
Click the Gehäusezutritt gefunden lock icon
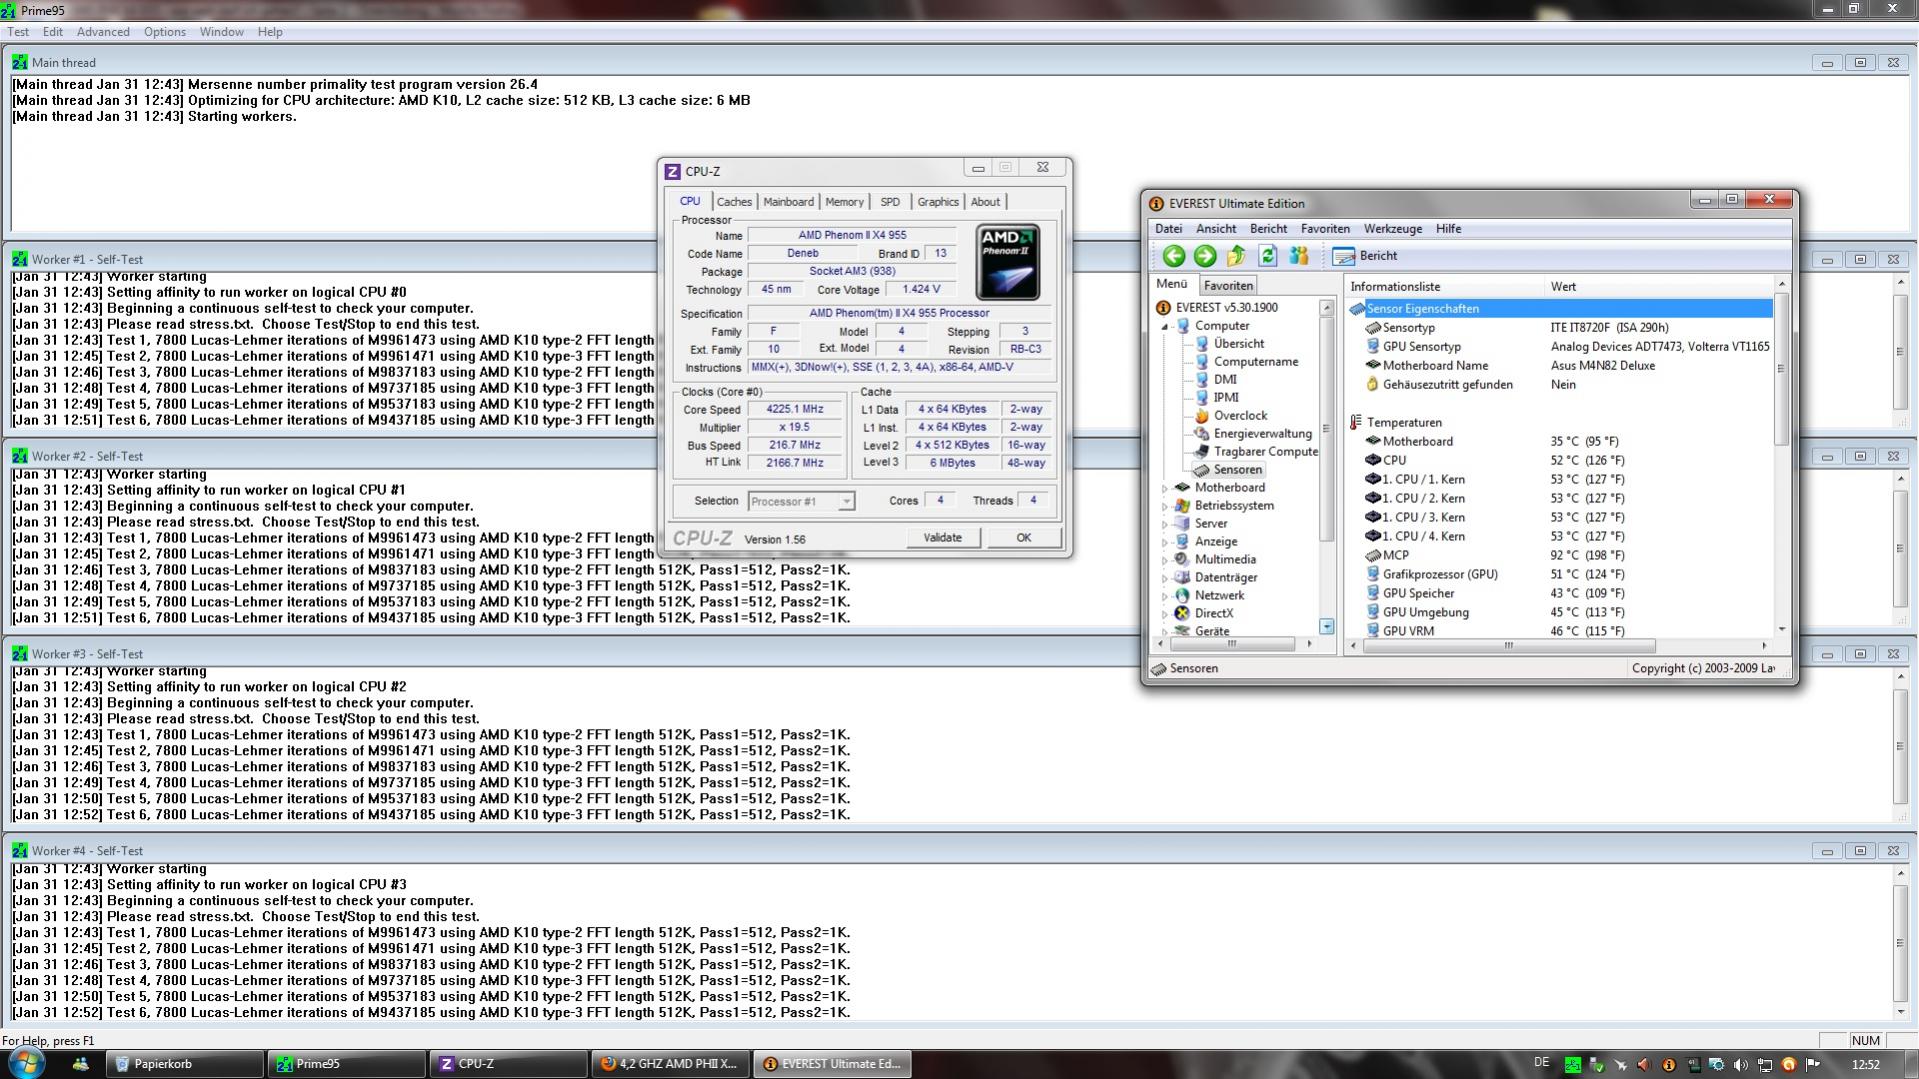pos(1373,385)
